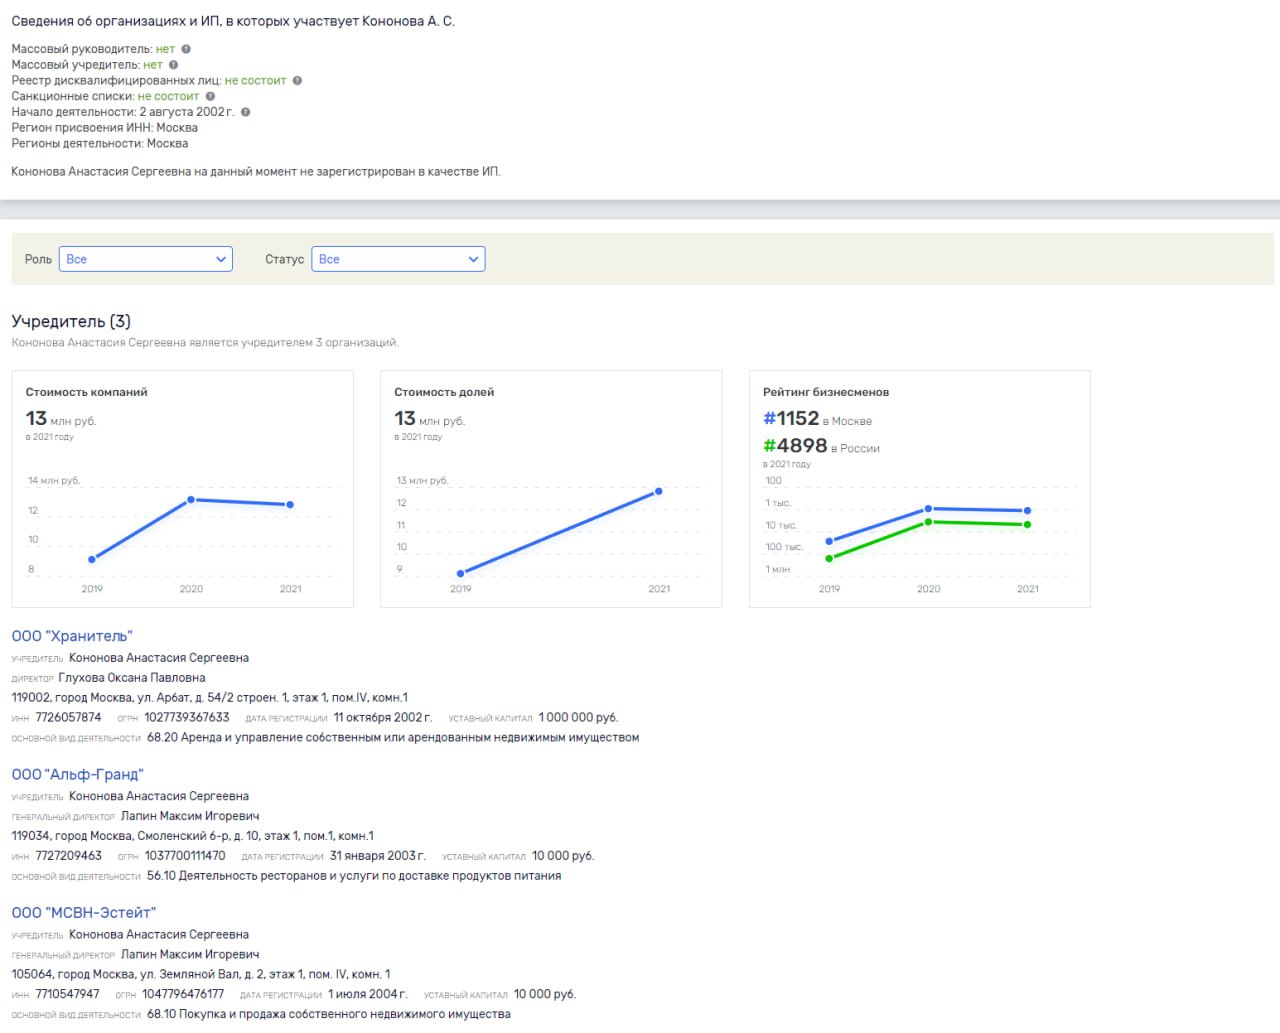Open the Роль dropdown

pos(146,259)
